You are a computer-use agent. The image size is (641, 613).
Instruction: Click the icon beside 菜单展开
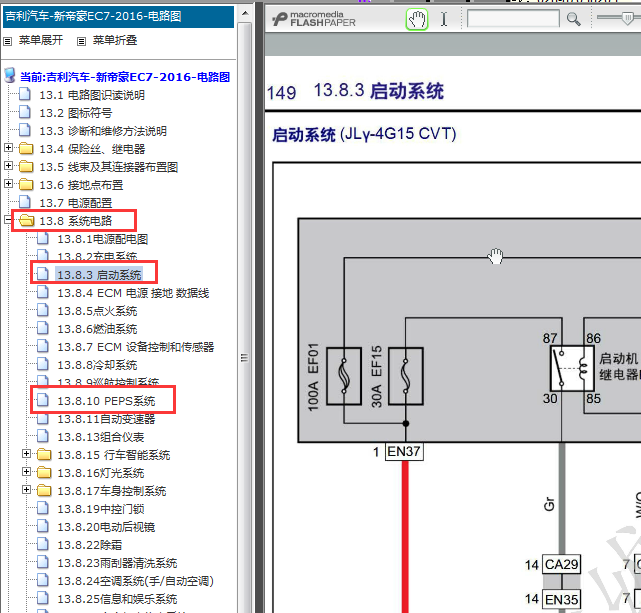[x=8, y=41]
